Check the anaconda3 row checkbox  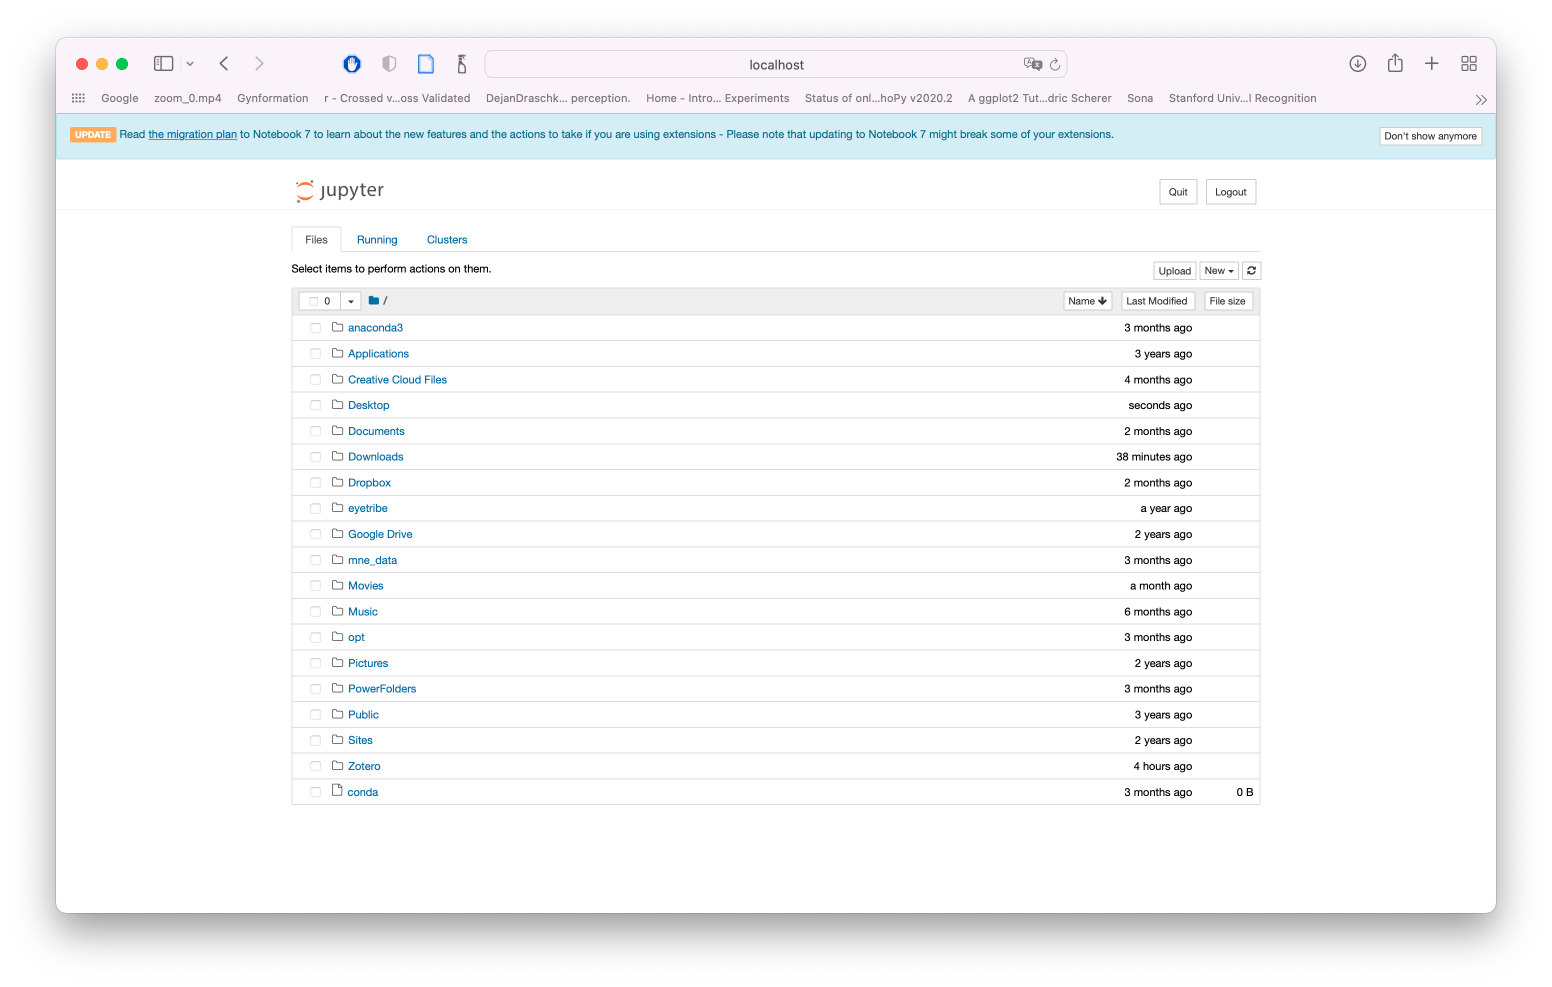(x=316, y=328)
